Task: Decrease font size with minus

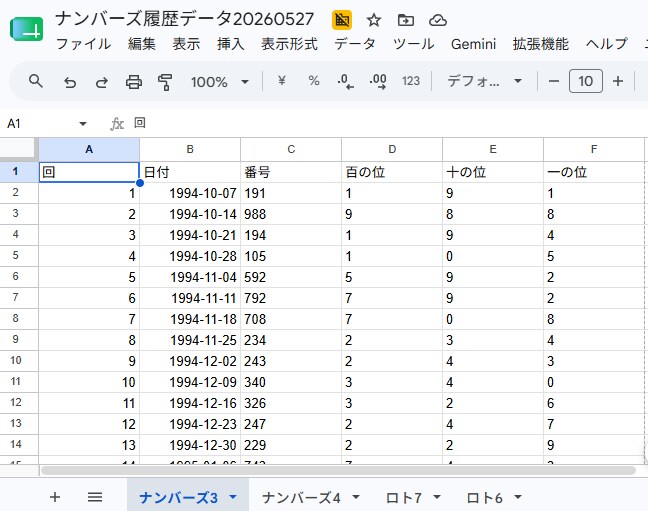Action: pos(554,81)
